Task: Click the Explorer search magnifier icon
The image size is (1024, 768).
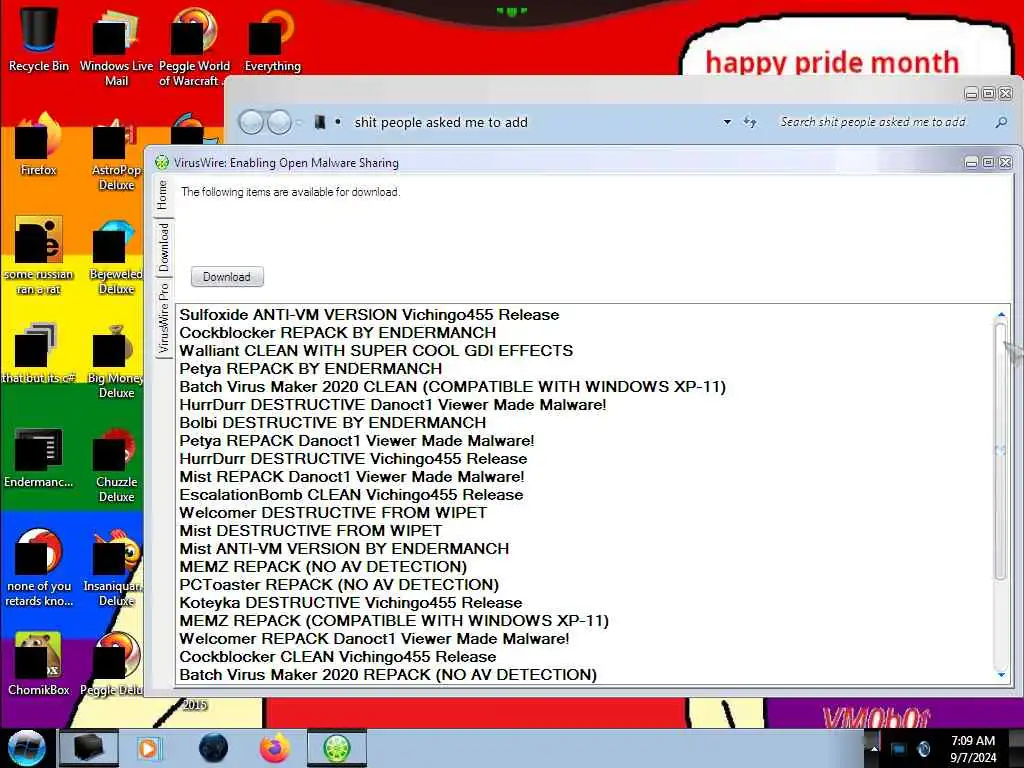Action: (x=1001, y=122)
